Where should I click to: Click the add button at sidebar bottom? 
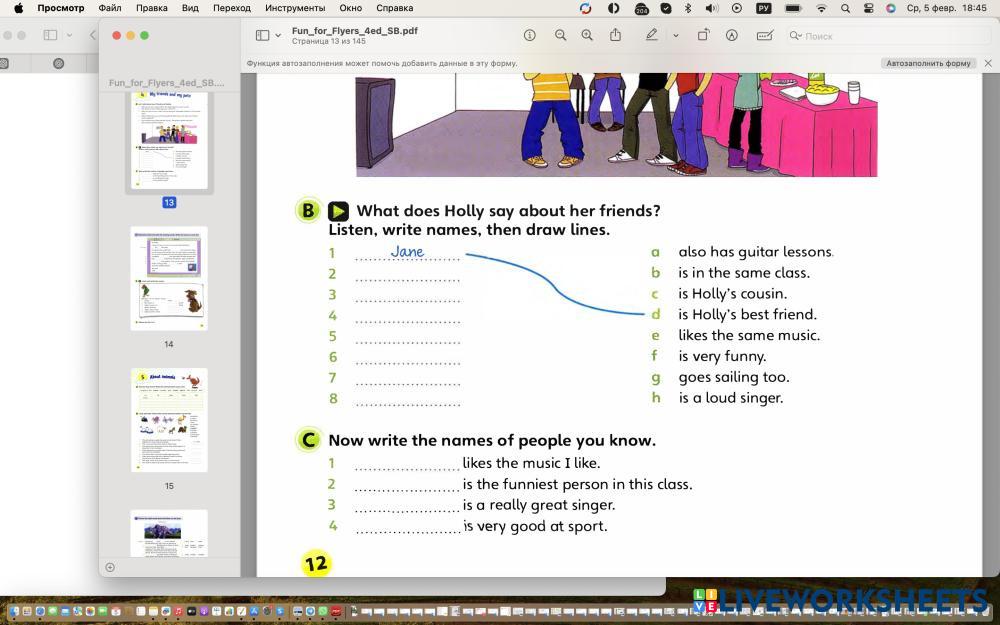click(110, 567)
